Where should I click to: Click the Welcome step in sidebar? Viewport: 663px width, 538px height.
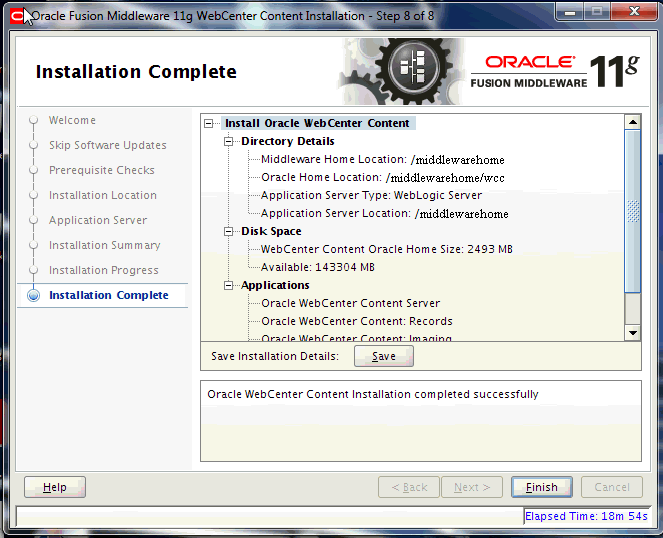[72, 120]
